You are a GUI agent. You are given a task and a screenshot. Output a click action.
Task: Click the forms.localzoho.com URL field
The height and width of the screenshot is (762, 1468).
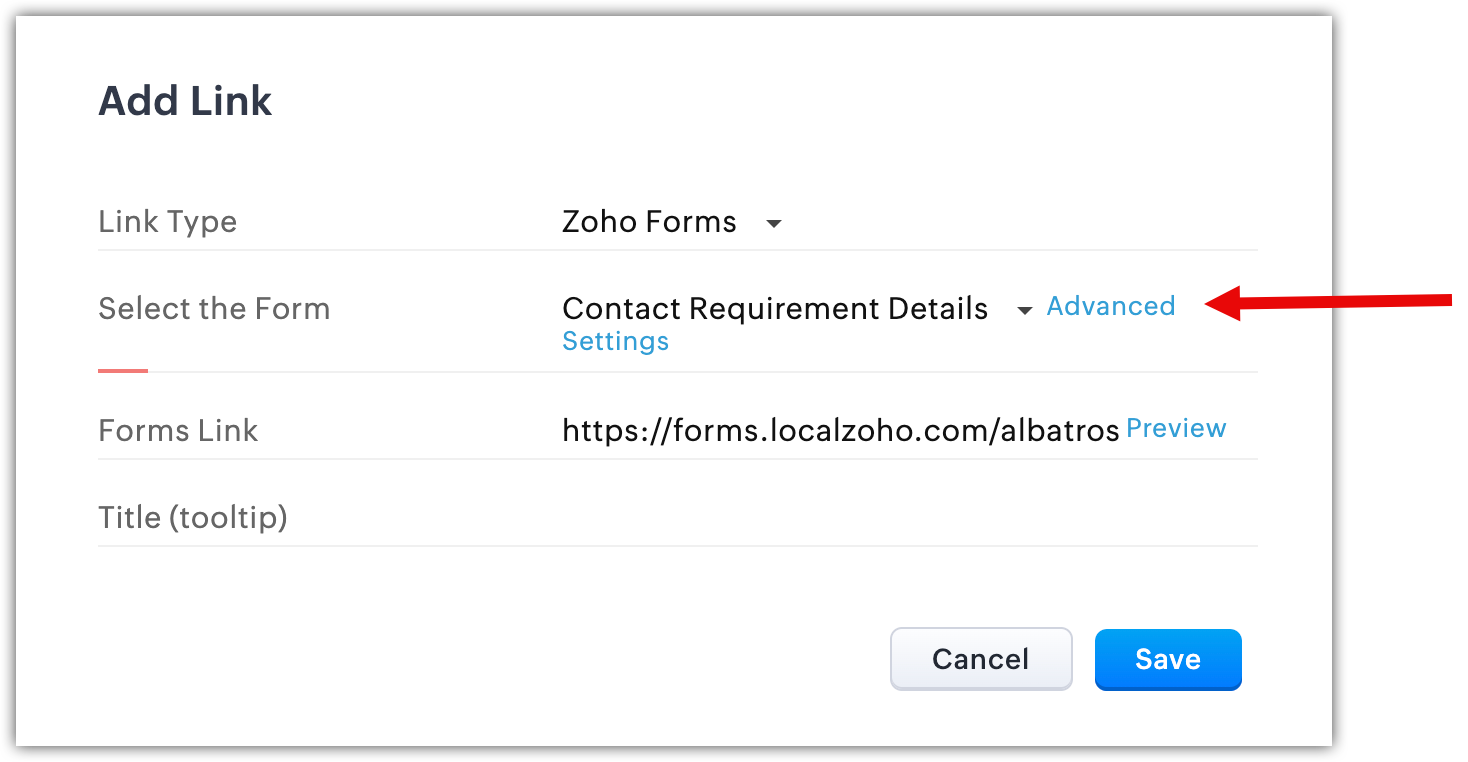840,431
